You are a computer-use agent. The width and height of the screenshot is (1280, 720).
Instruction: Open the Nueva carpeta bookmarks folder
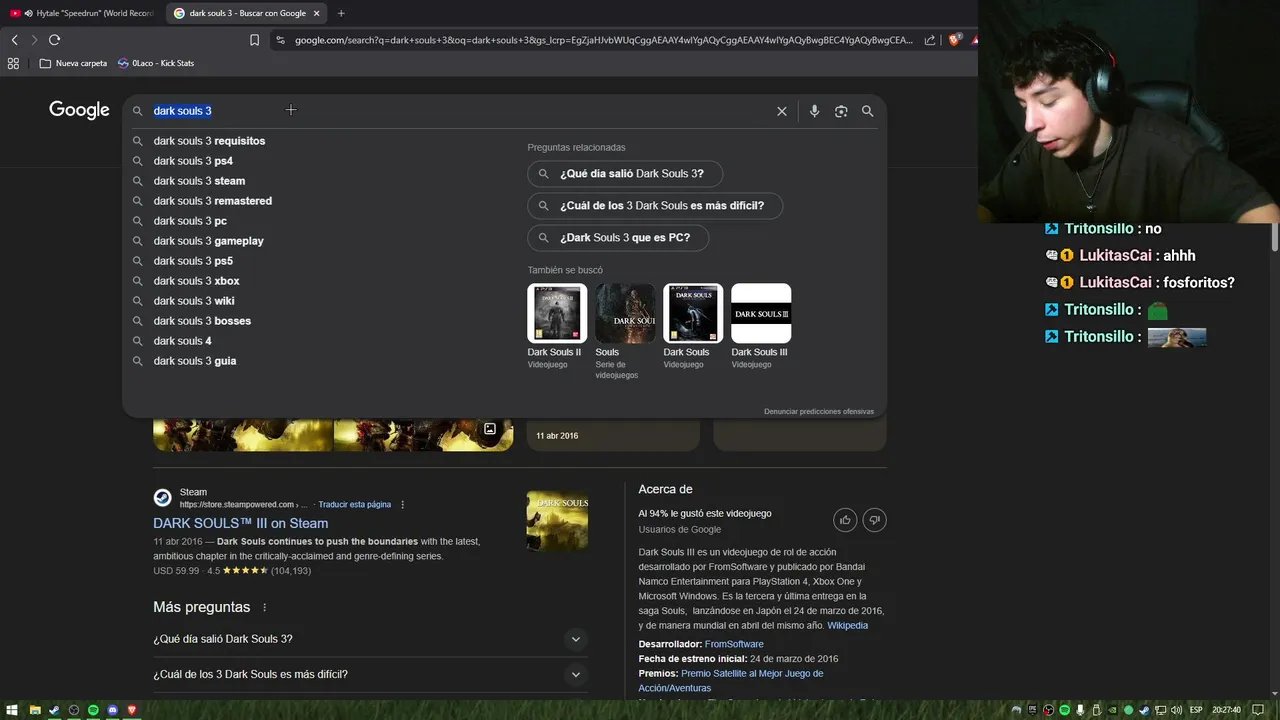[x=73, y=63]
